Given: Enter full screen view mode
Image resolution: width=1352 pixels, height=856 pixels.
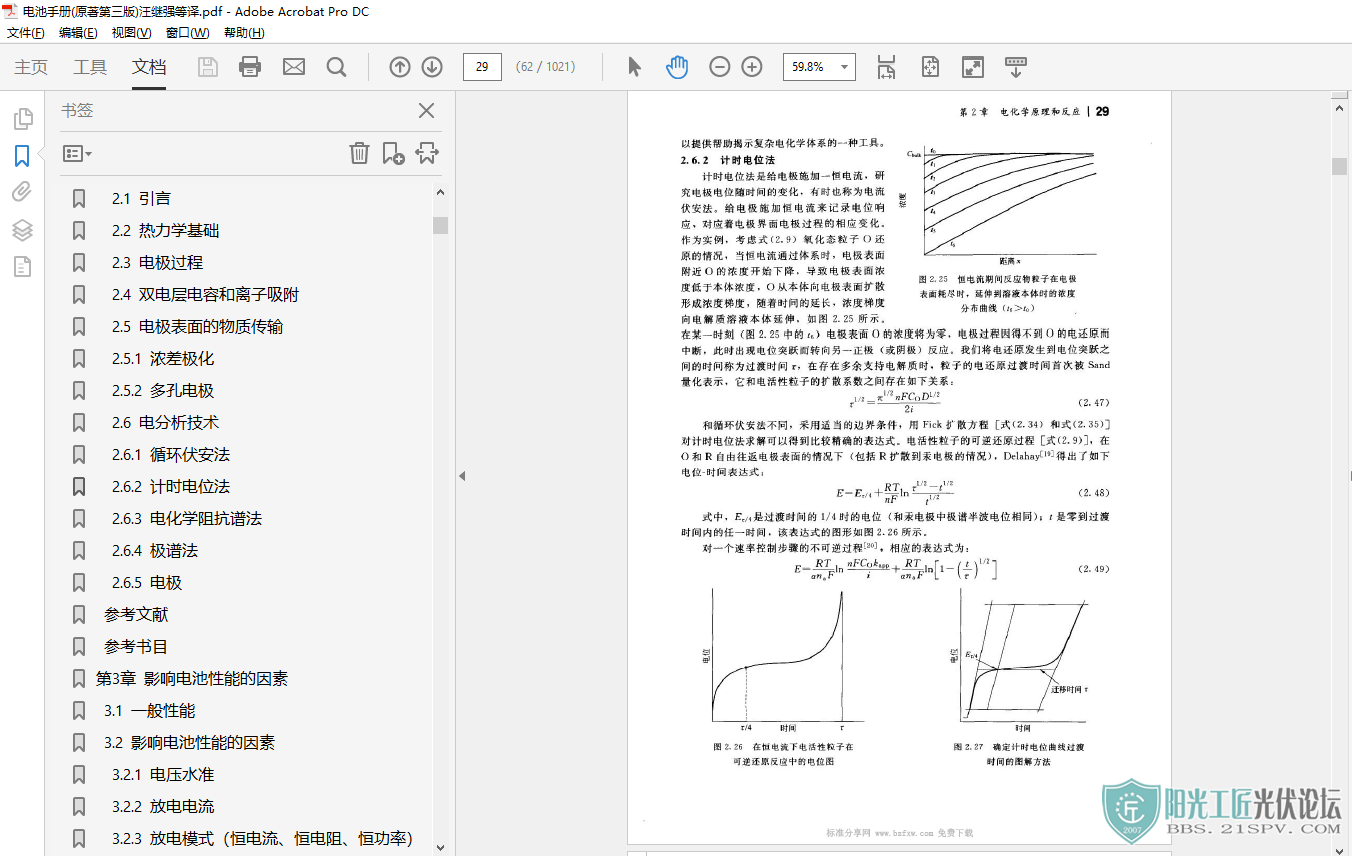Looking at the screenshot, I should tap(973, 67).
